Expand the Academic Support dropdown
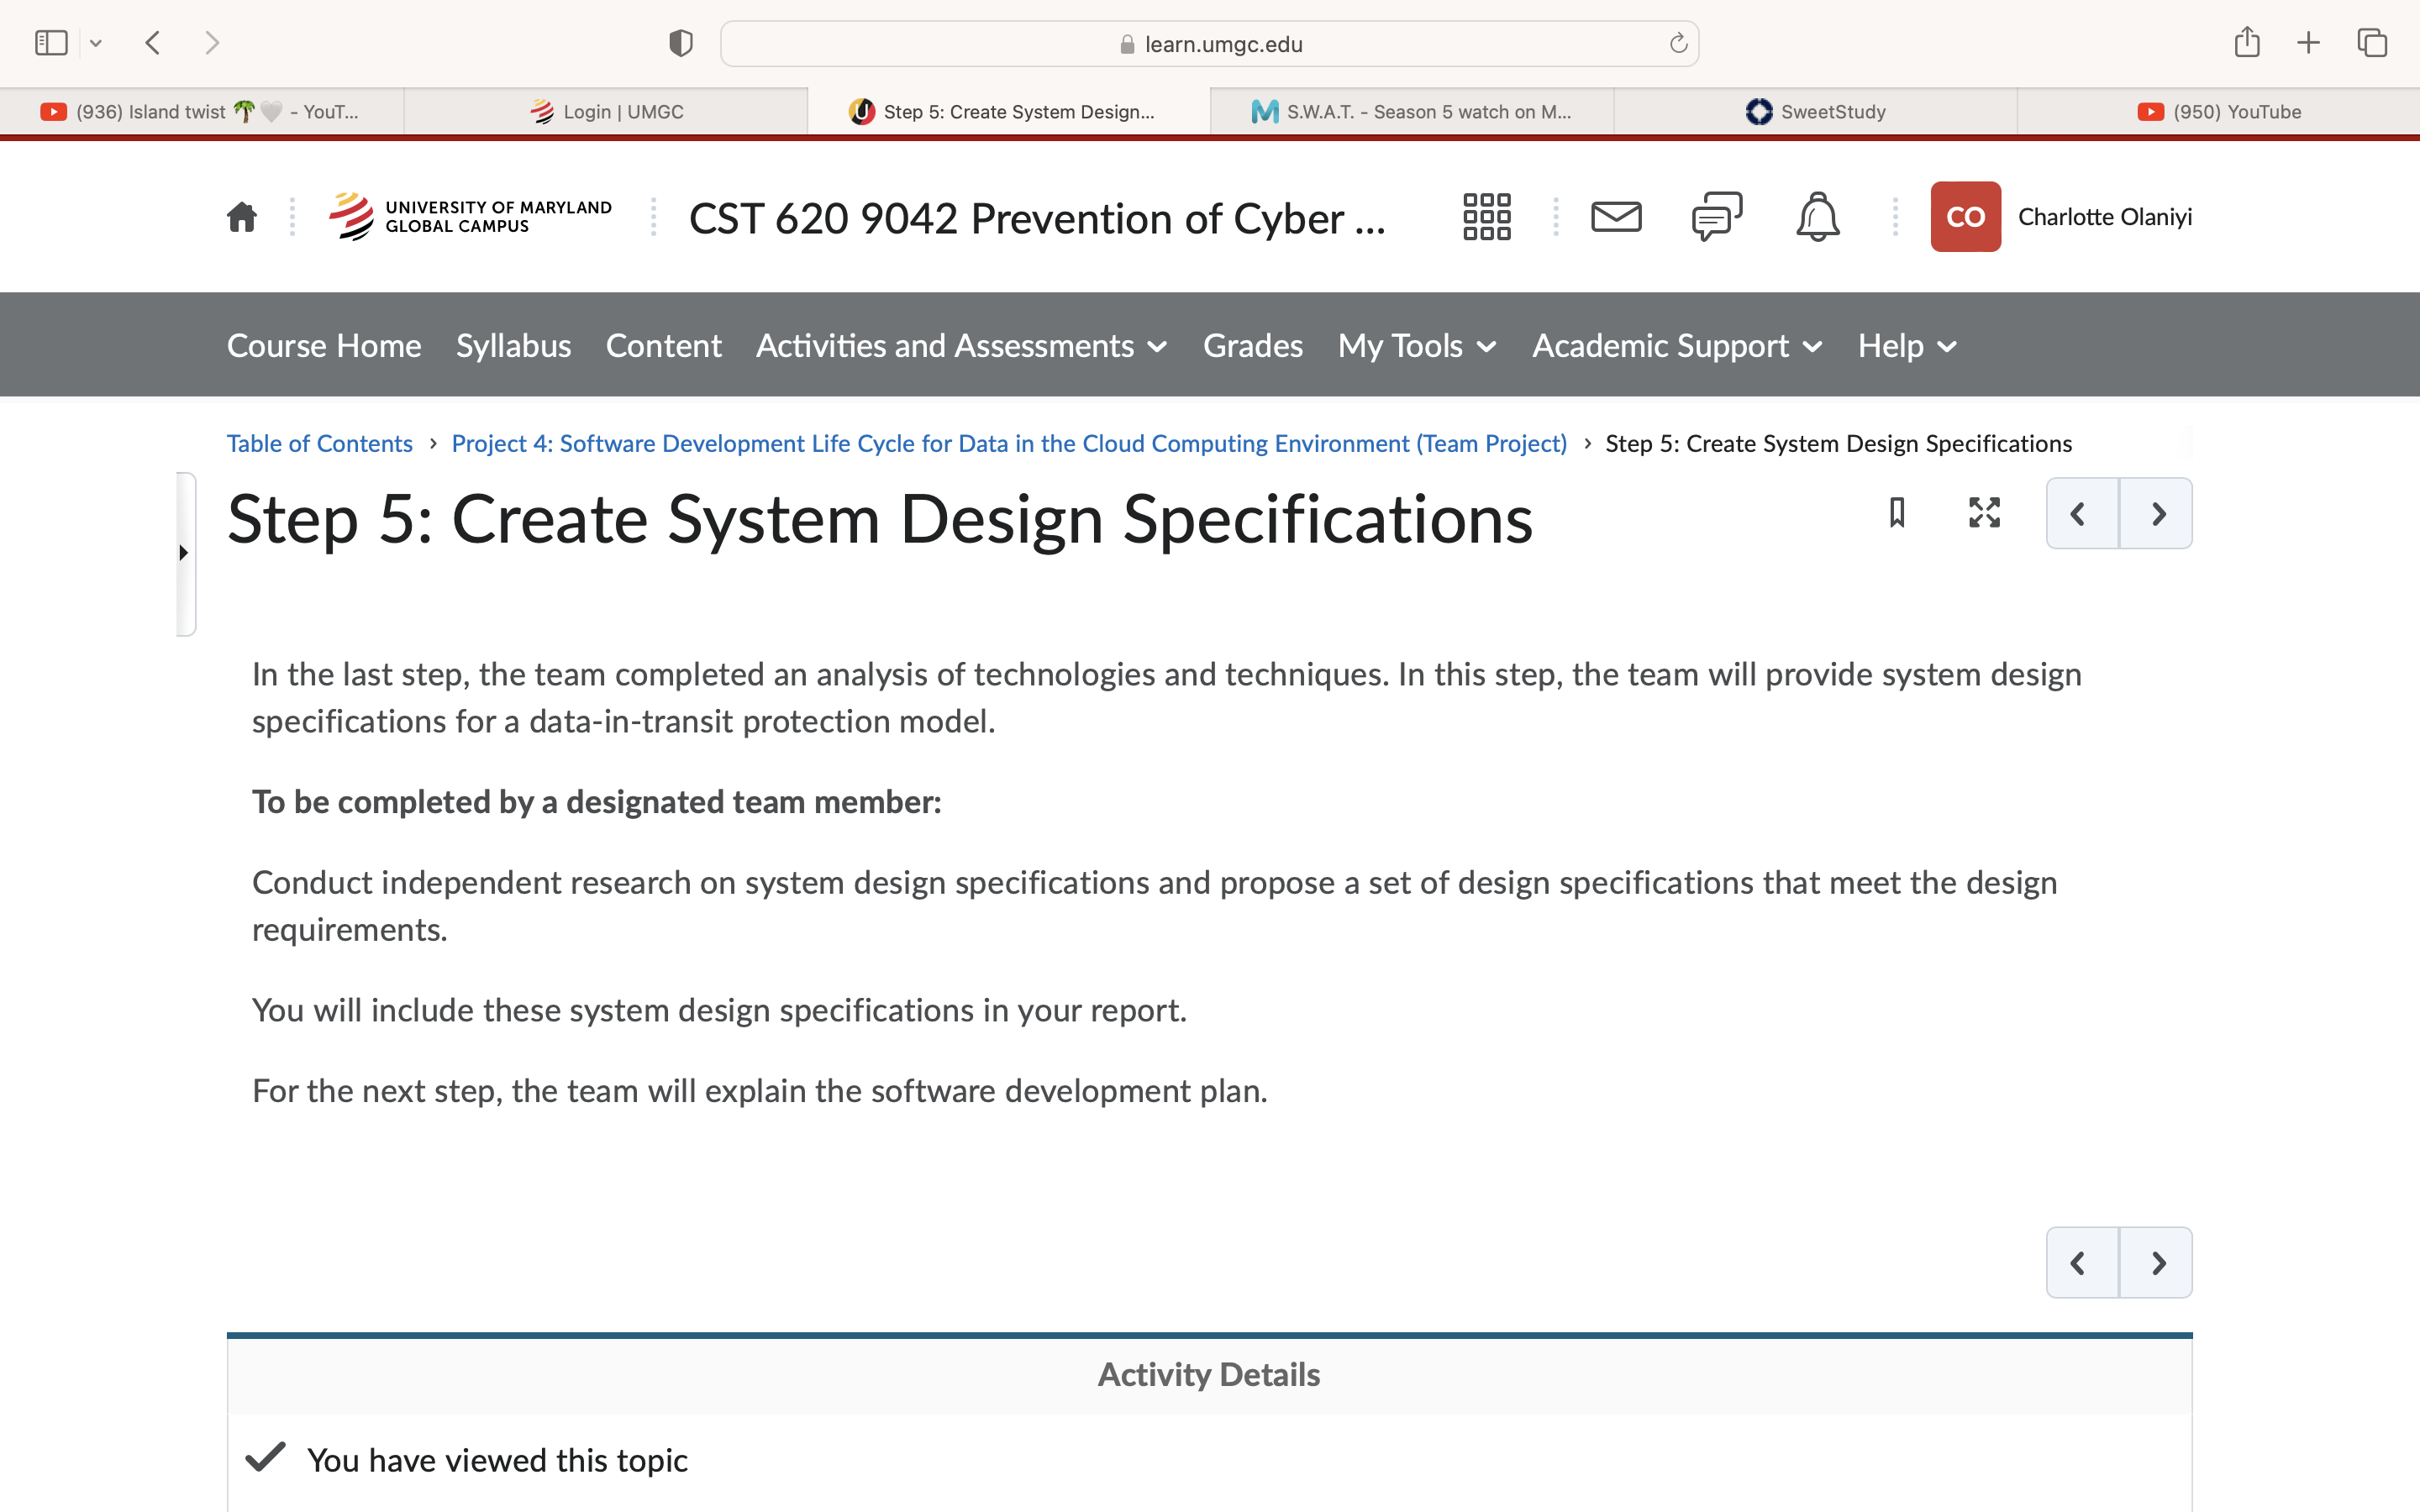The image size is (2420, 1512). click(1677, 346)
